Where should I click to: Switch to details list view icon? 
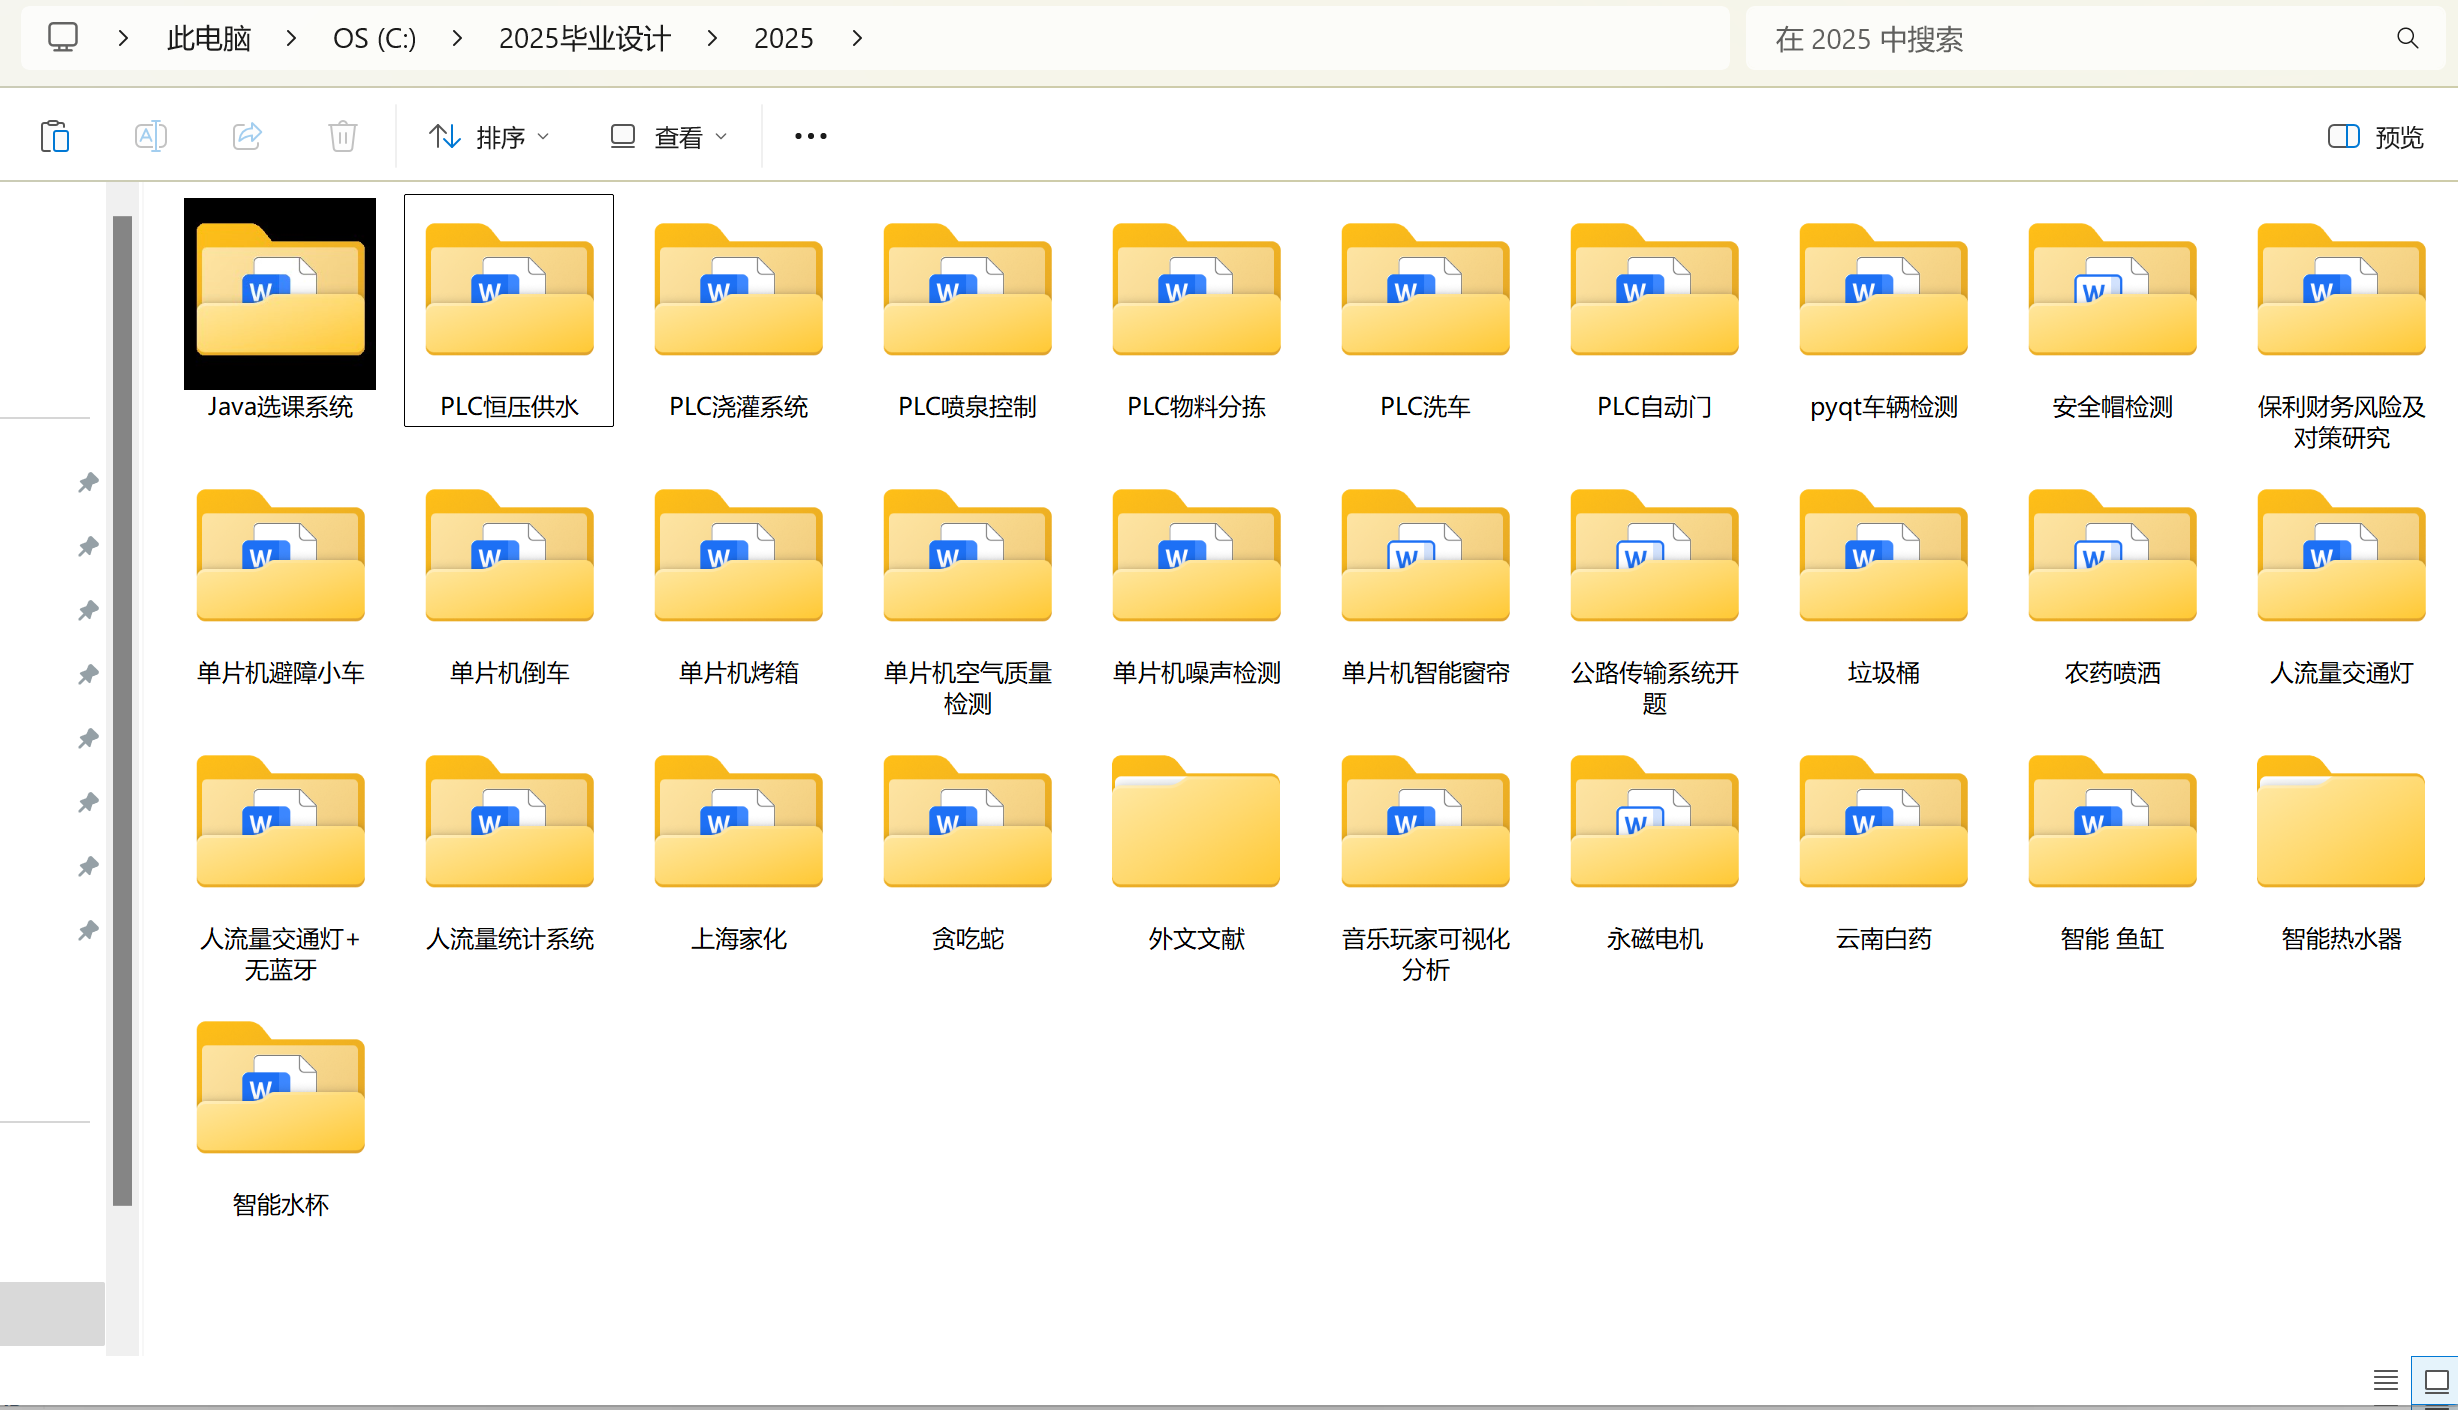point(2385,1381)
